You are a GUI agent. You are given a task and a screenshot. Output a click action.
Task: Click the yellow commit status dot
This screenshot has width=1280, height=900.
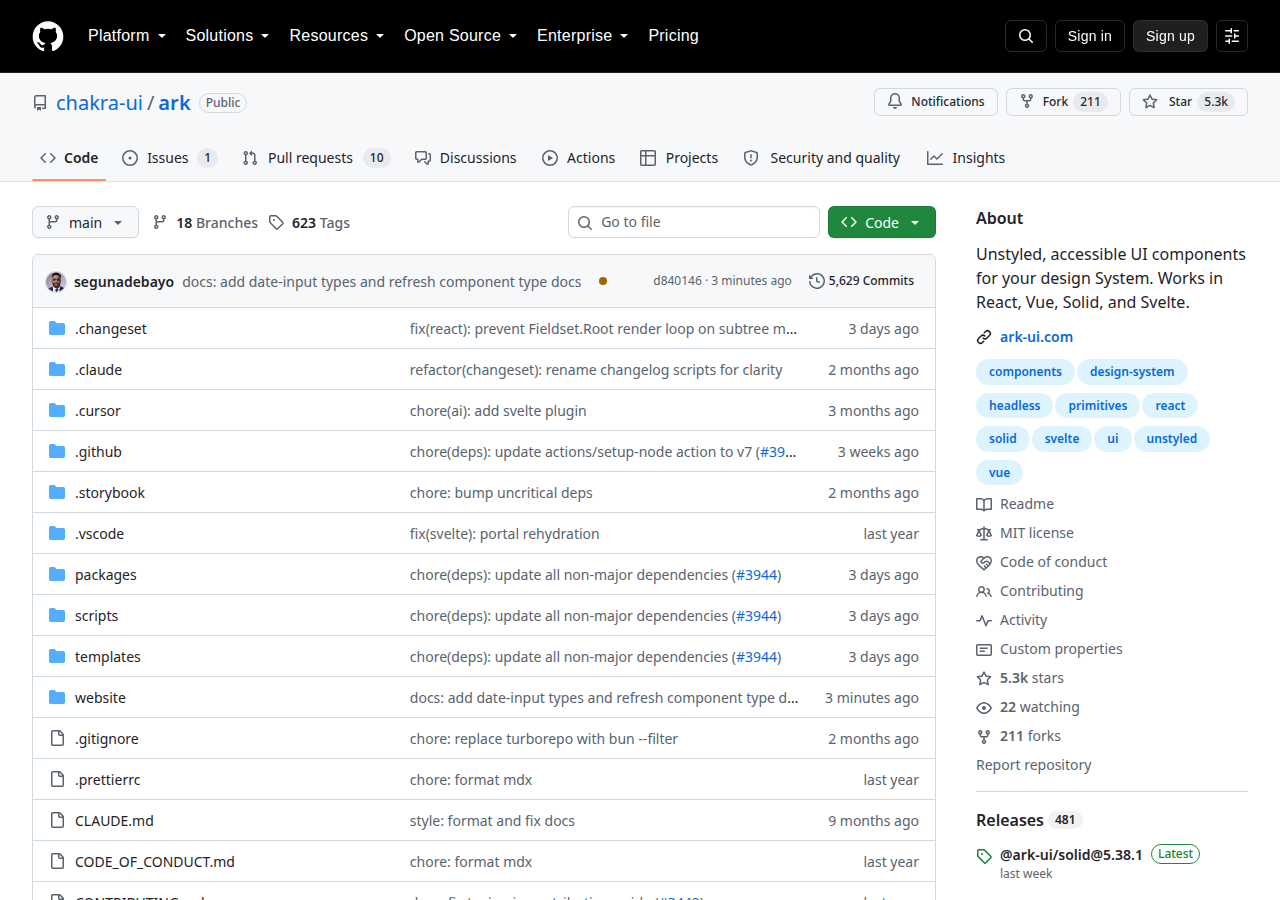[x=603, y=281]
